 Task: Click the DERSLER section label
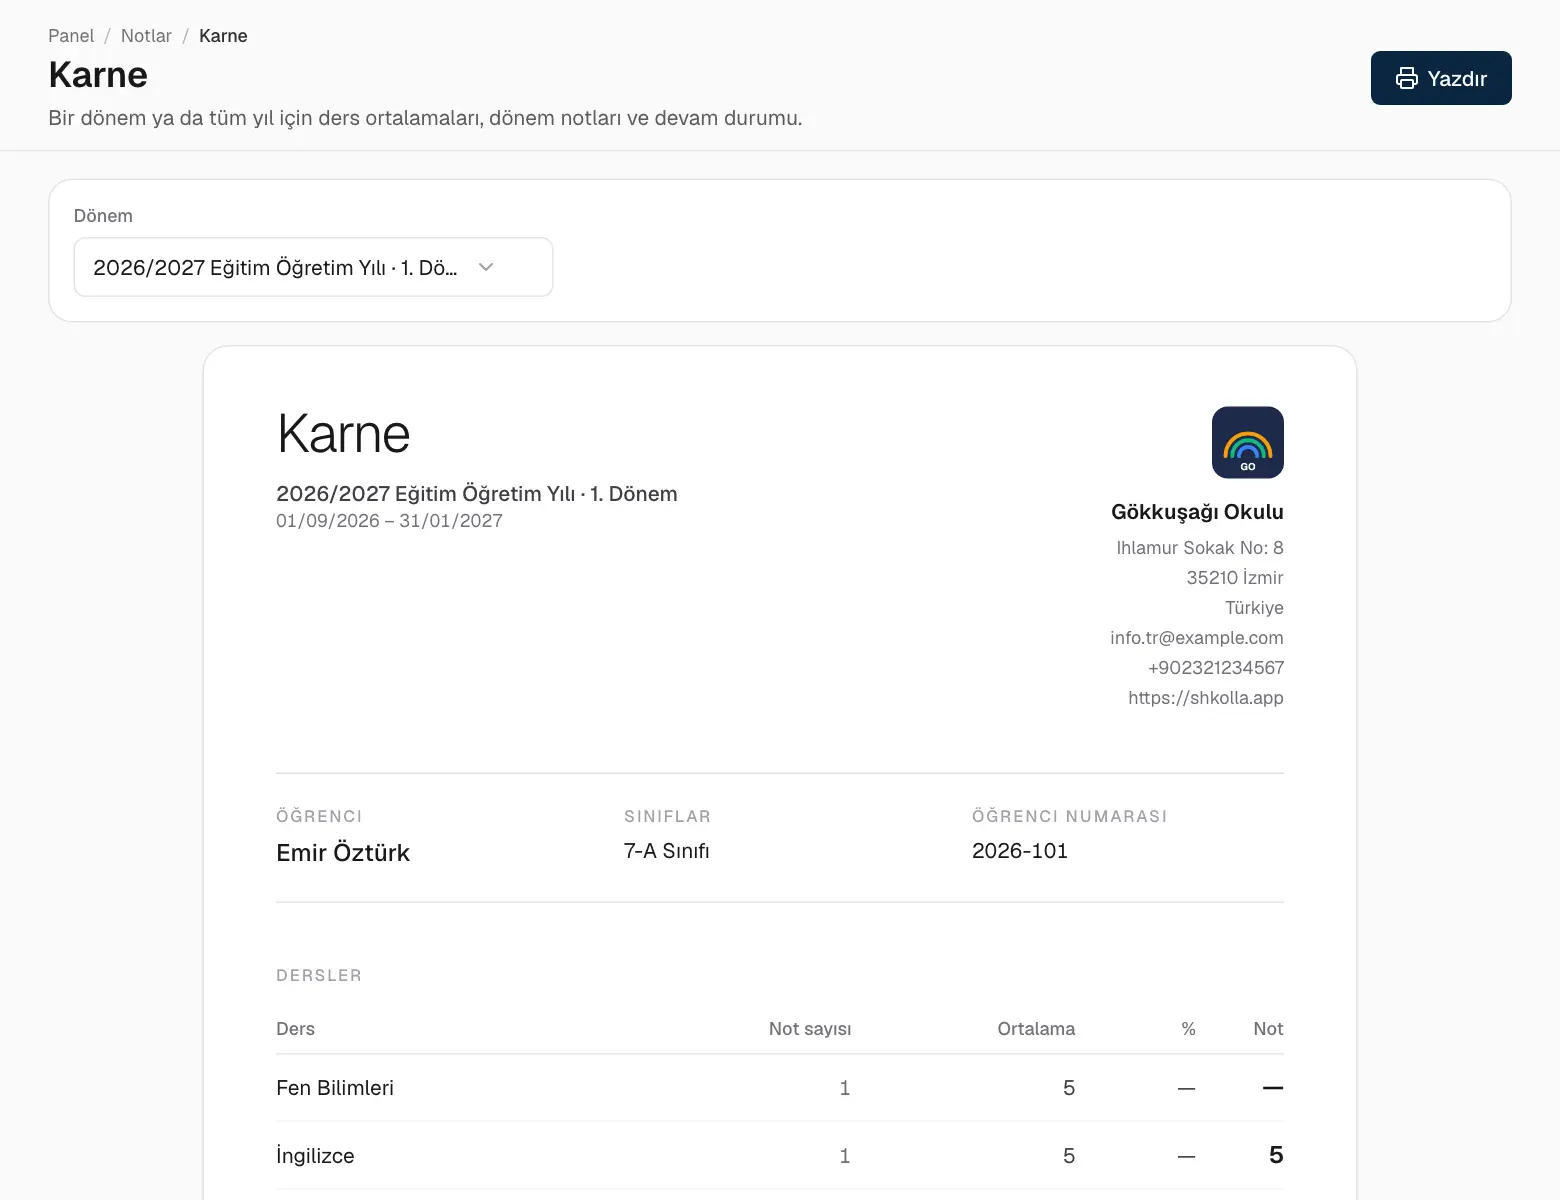(x=319, y=976)
